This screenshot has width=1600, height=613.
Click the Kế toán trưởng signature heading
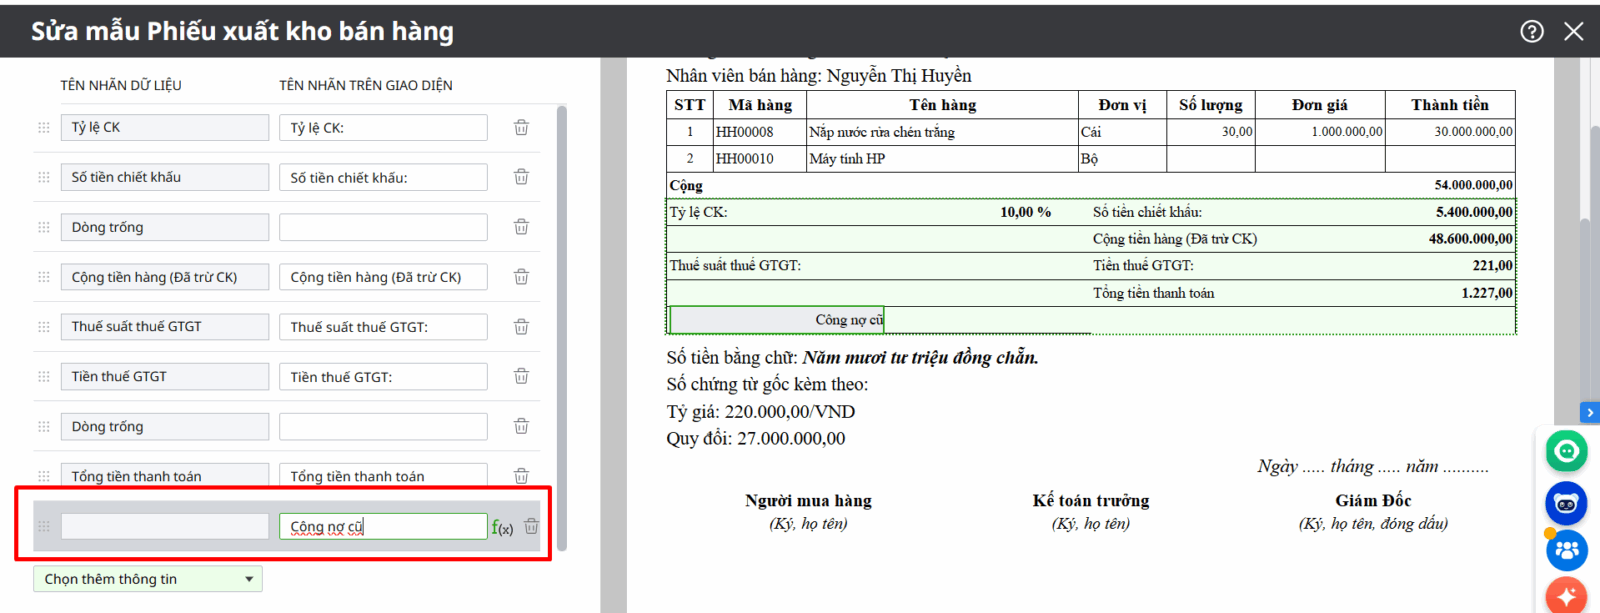point(1091,500)
